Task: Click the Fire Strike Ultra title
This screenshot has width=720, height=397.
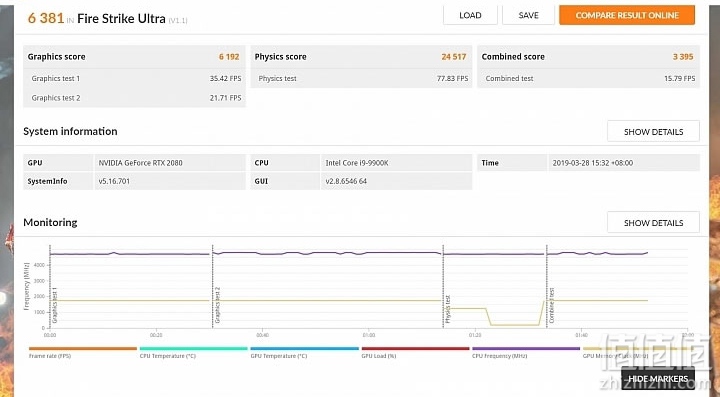Action: pyautogui.click(x=121, y=18)
